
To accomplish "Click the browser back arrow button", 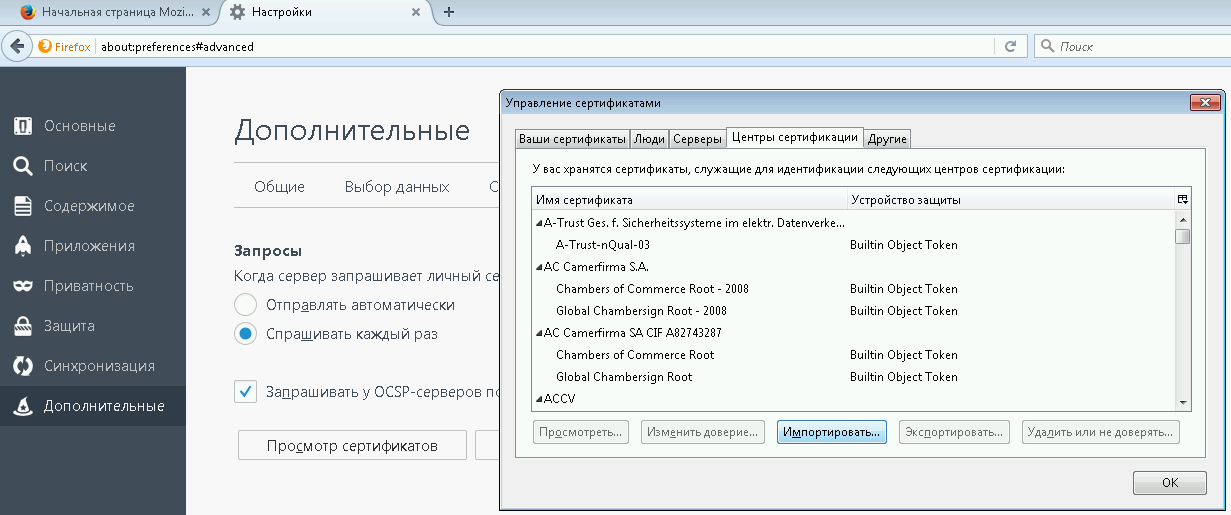I will point(17,46).
